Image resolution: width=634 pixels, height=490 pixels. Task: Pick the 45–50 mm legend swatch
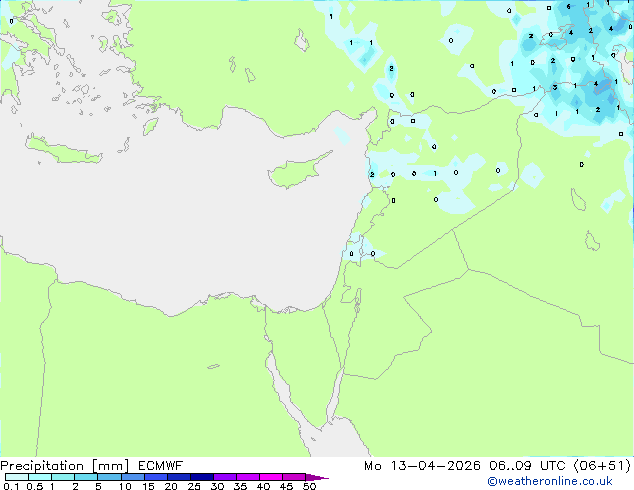294,477
